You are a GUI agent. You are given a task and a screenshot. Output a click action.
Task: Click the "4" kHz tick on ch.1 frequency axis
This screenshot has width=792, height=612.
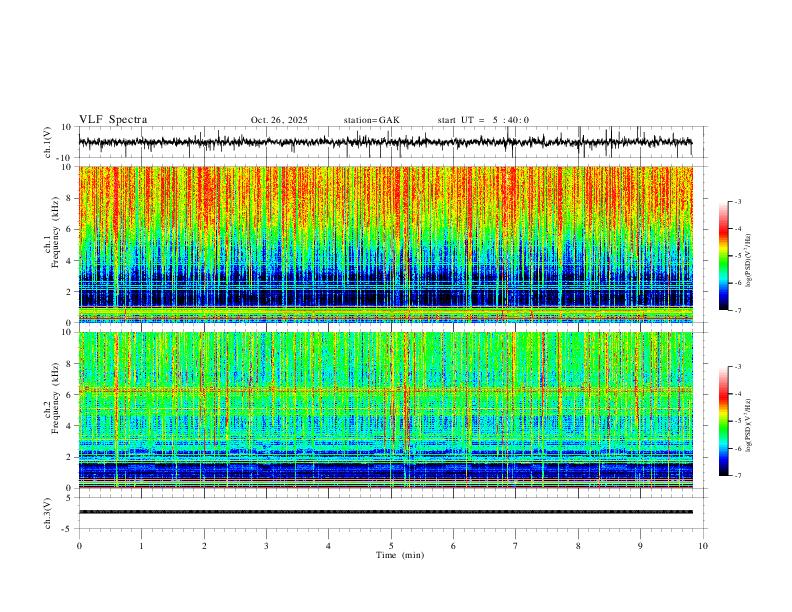pyautogui.click(x=70, y=261)
